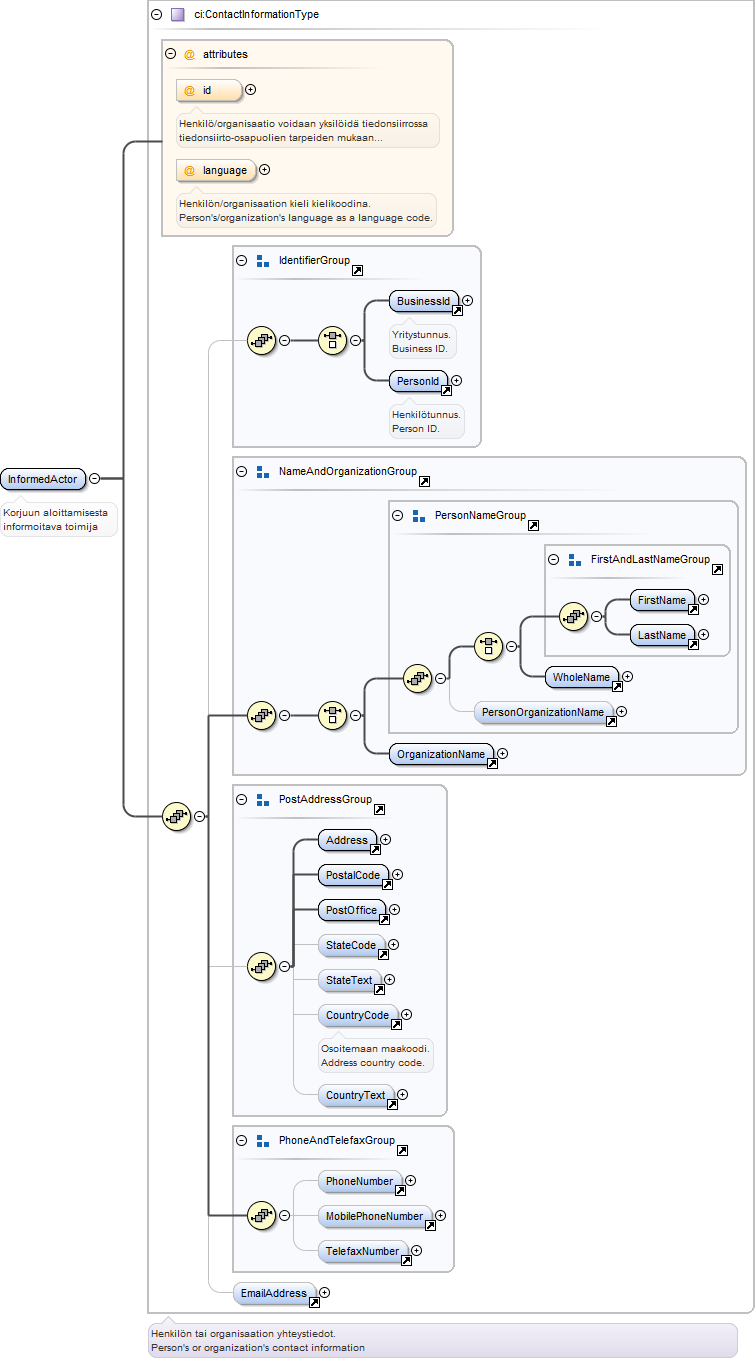Expand PersonId element plus sign

[x=457, y=380]
